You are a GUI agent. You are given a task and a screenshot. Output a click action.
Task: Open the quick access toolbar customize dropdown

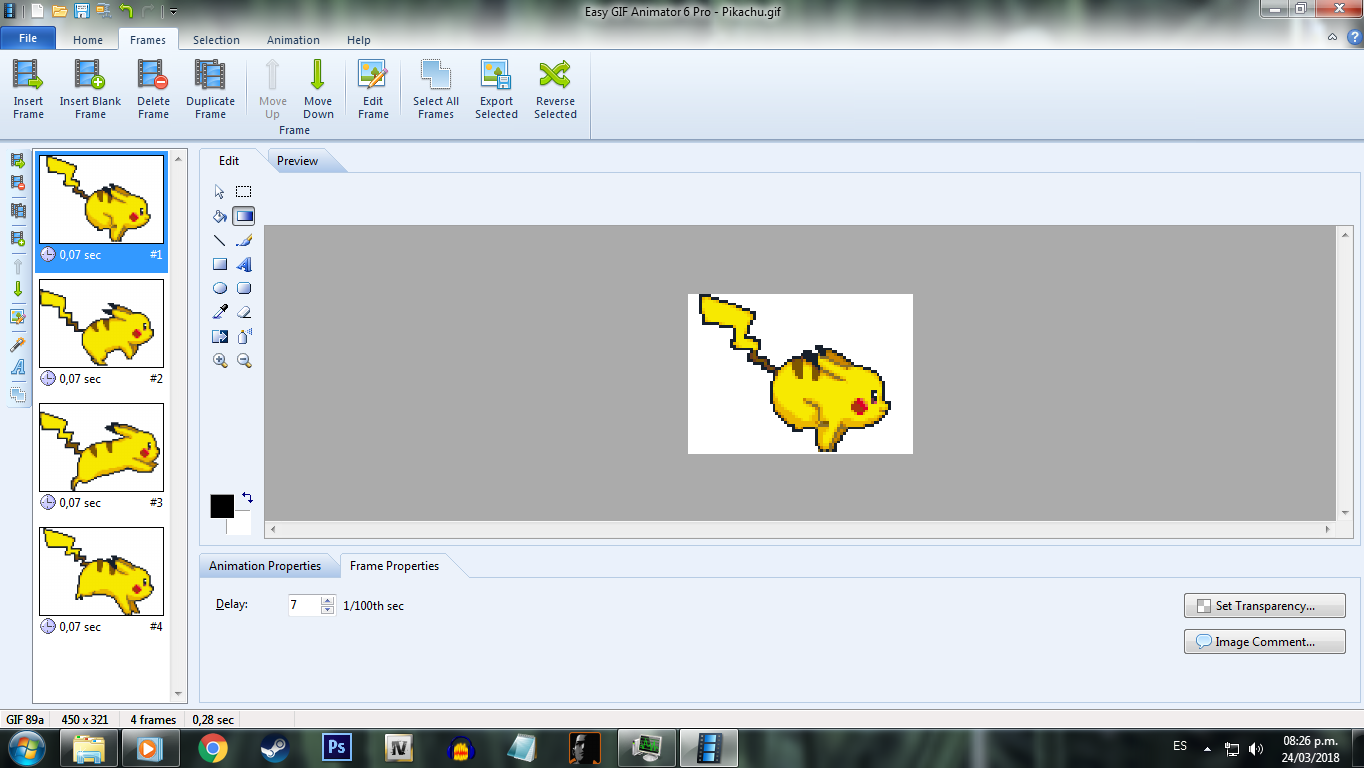[173, 12]
